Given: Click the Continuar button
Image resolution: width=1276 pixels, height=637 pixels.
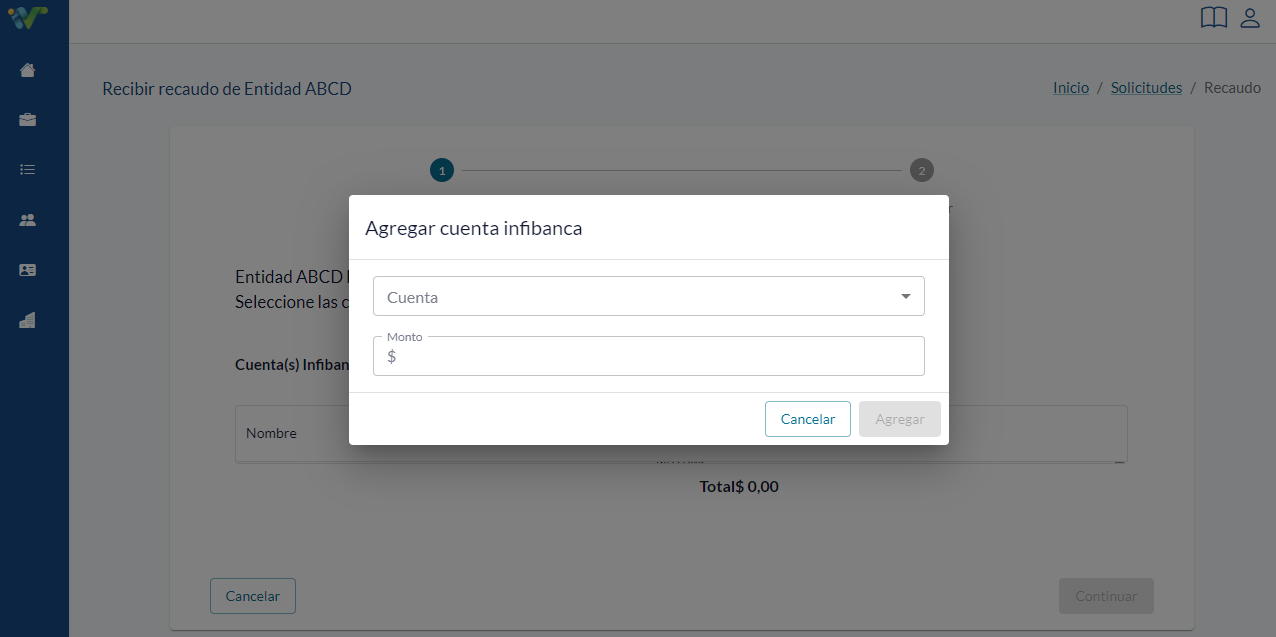Looking at the screenshot, I should (x=1106, y=596).
